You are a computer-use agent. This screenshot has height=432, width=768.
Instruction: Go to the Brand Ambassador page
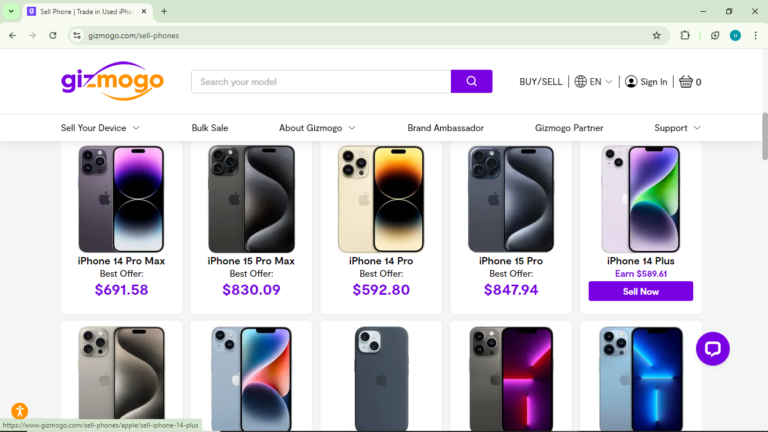445,128
